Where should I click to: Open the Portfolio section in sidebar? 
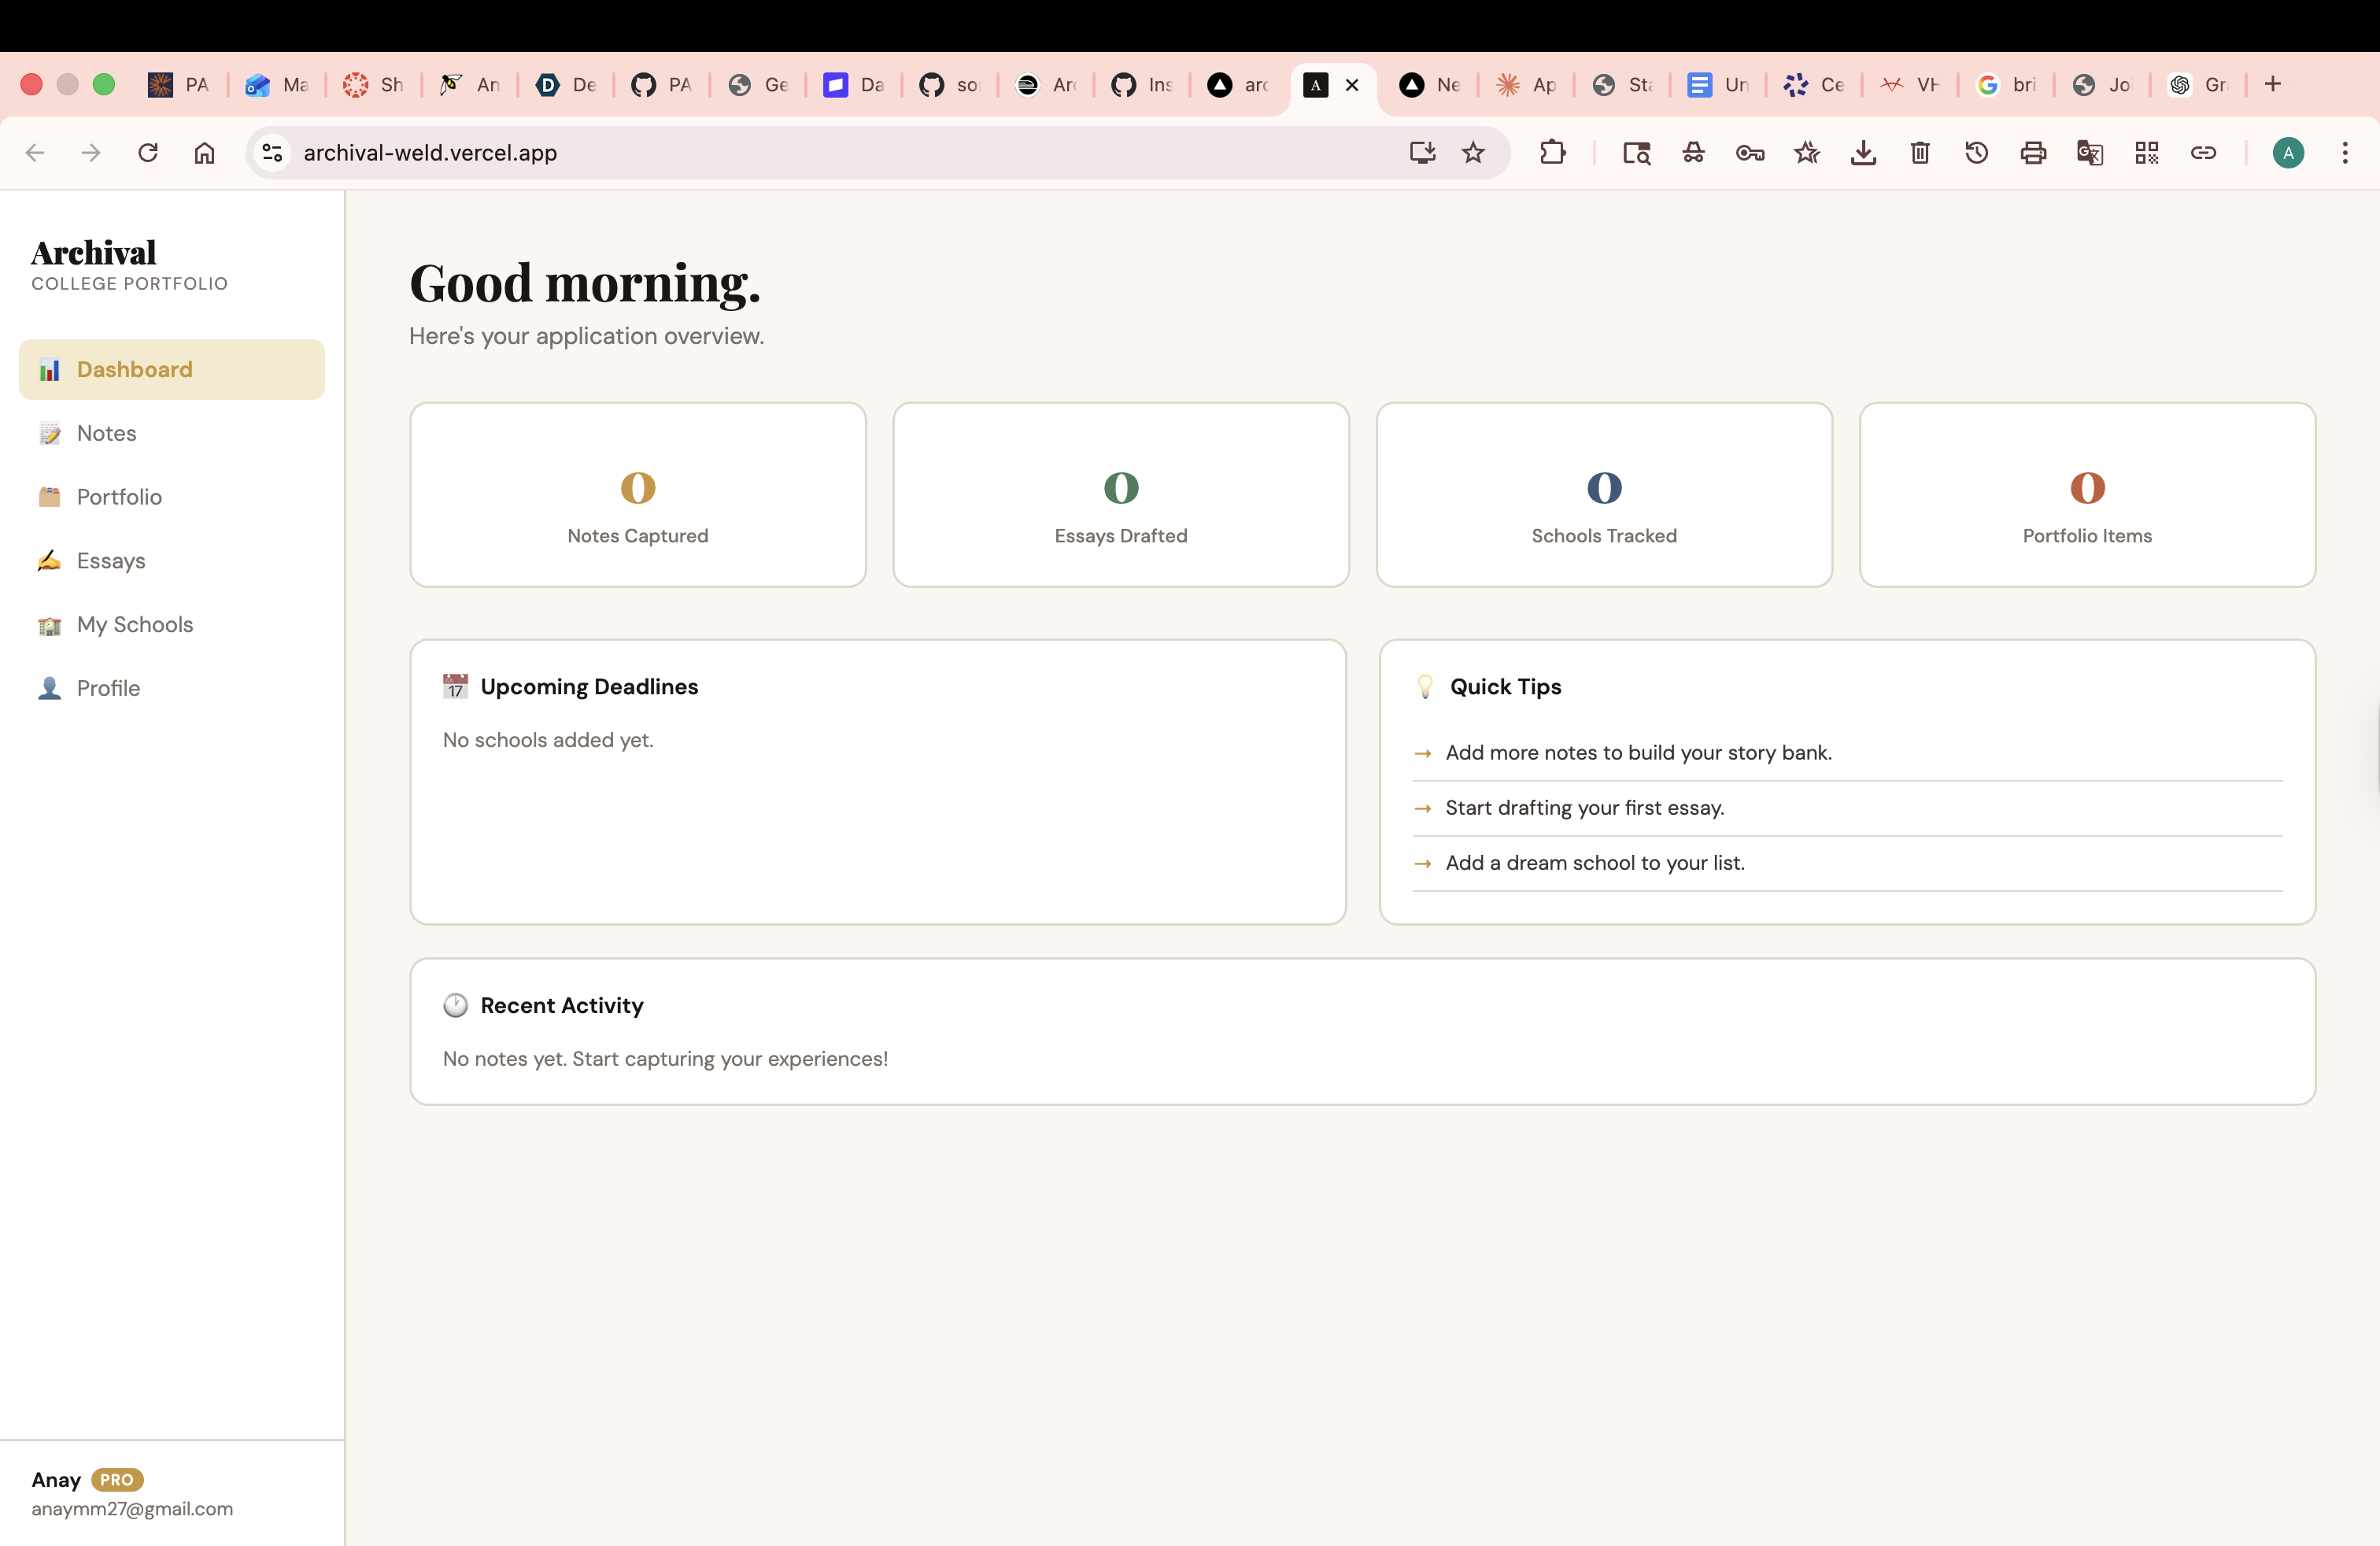pos(119,497)
